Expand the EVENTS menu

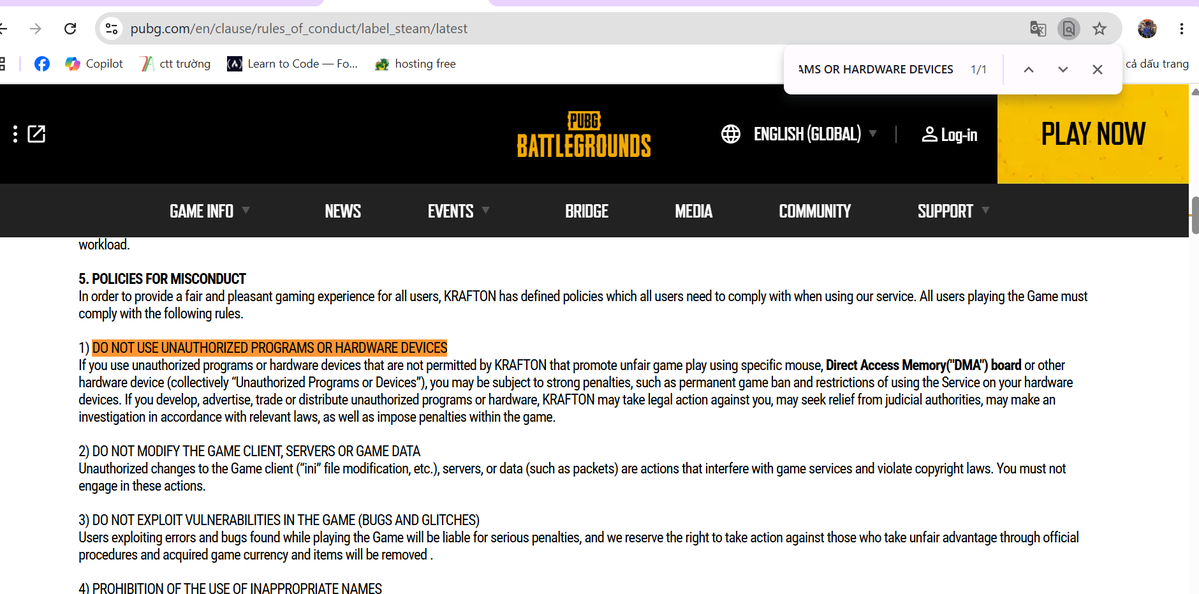pyautogui.click(x=459, y=211)
